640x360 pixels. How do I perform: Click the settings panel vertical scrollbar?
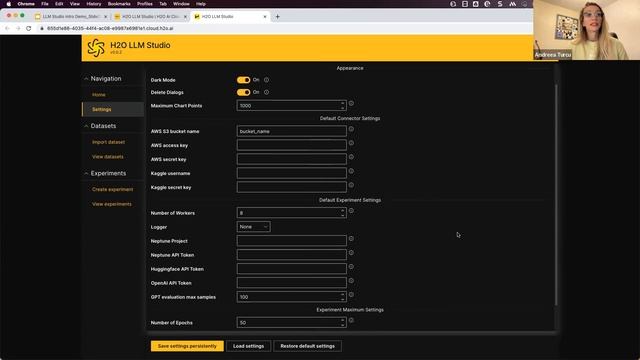tap(556, 195)
